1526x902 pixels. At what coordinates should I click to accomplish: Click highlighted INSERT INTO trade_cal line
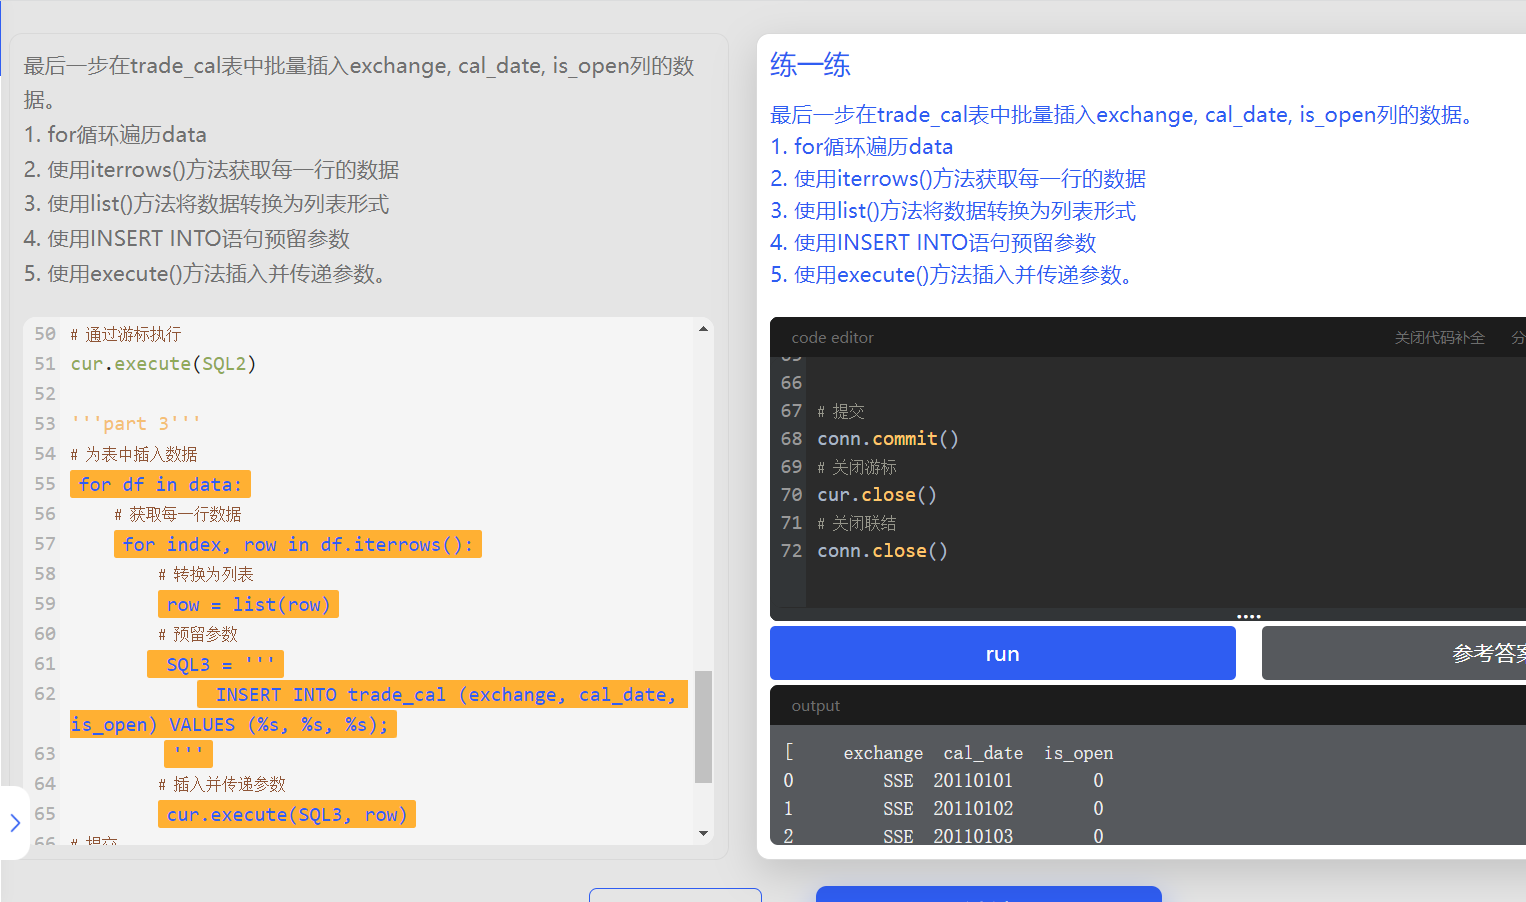coord(440,694)
